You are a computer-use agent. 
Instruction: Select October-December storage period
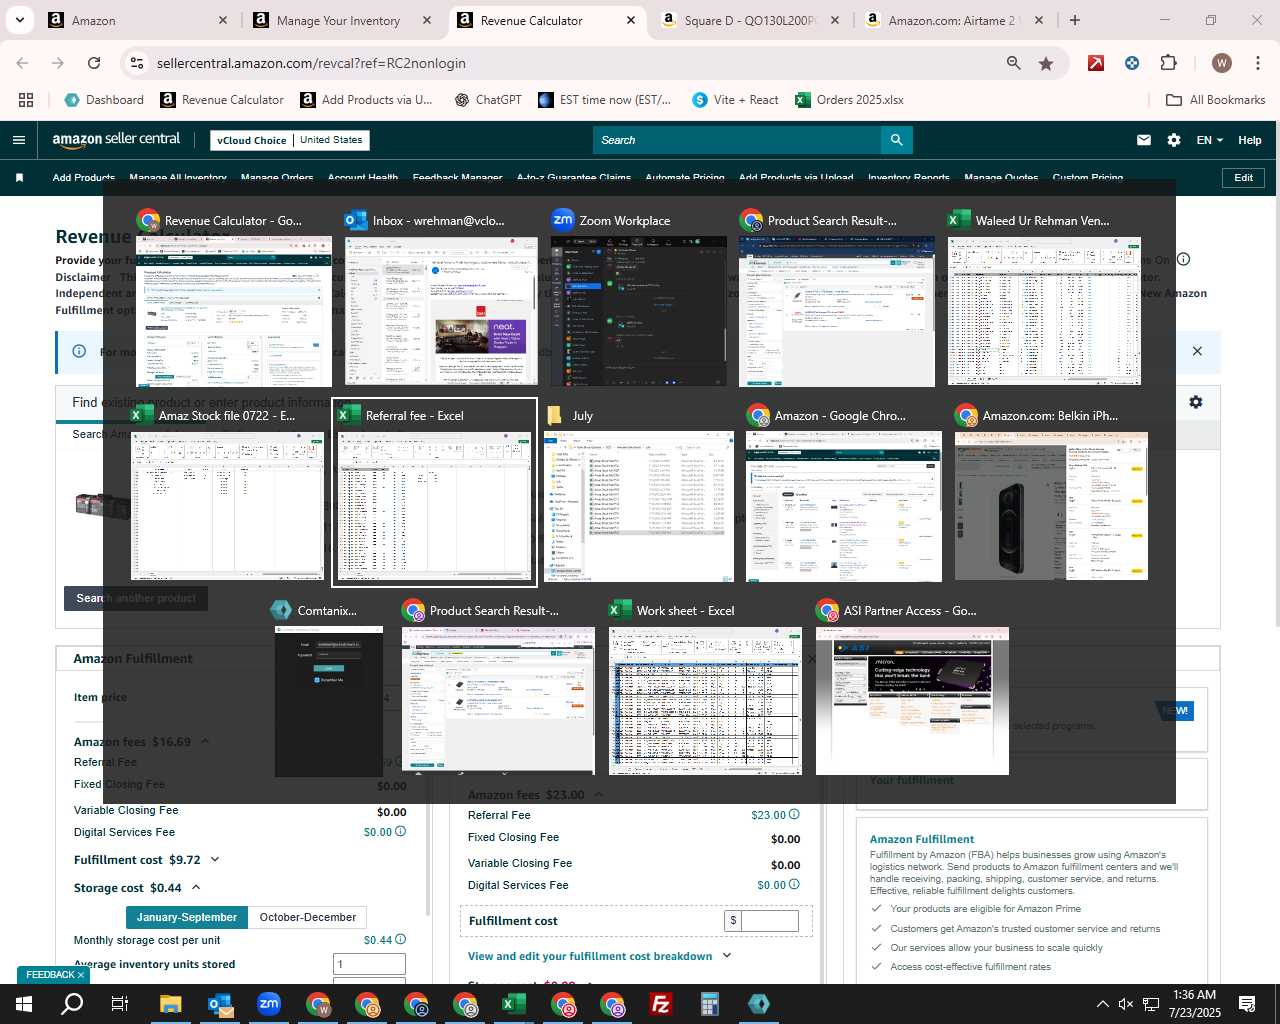[308, 917]
